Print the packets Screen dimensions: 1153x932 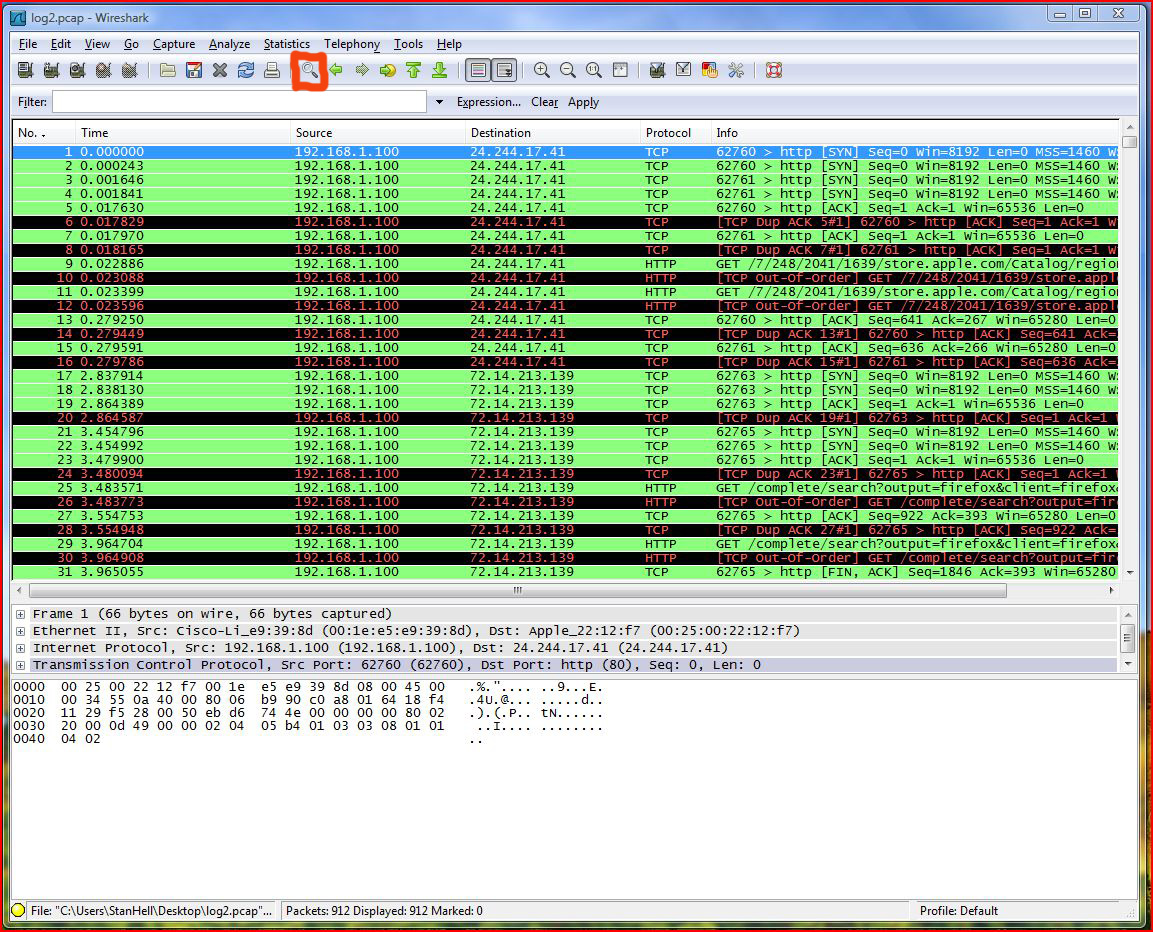click(272, 71)
